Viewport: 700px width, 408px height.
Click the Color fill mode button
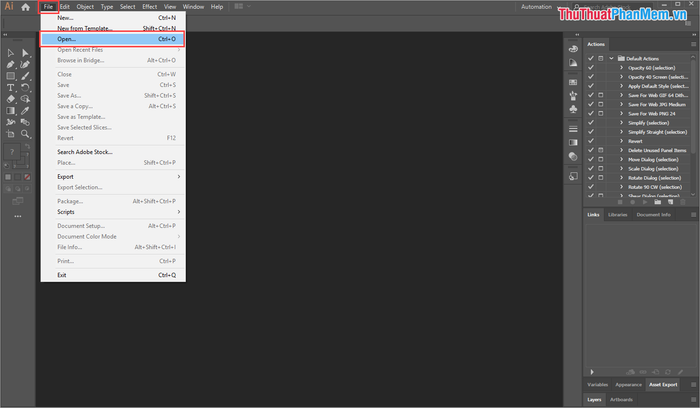click(8, 177)
